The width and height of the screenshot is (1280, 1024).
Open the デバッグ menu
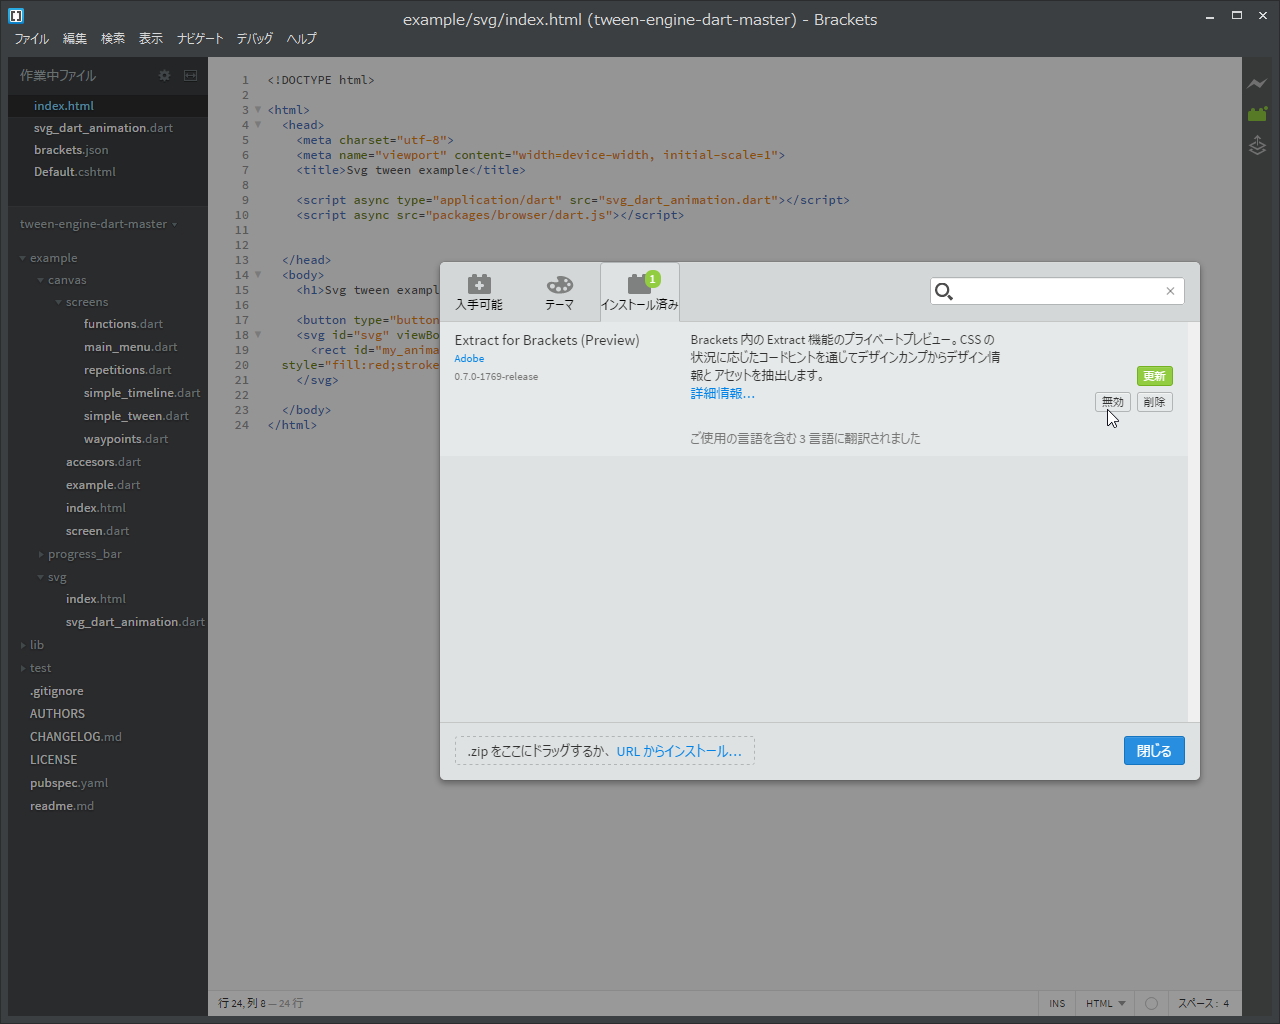tap(255, 38)
